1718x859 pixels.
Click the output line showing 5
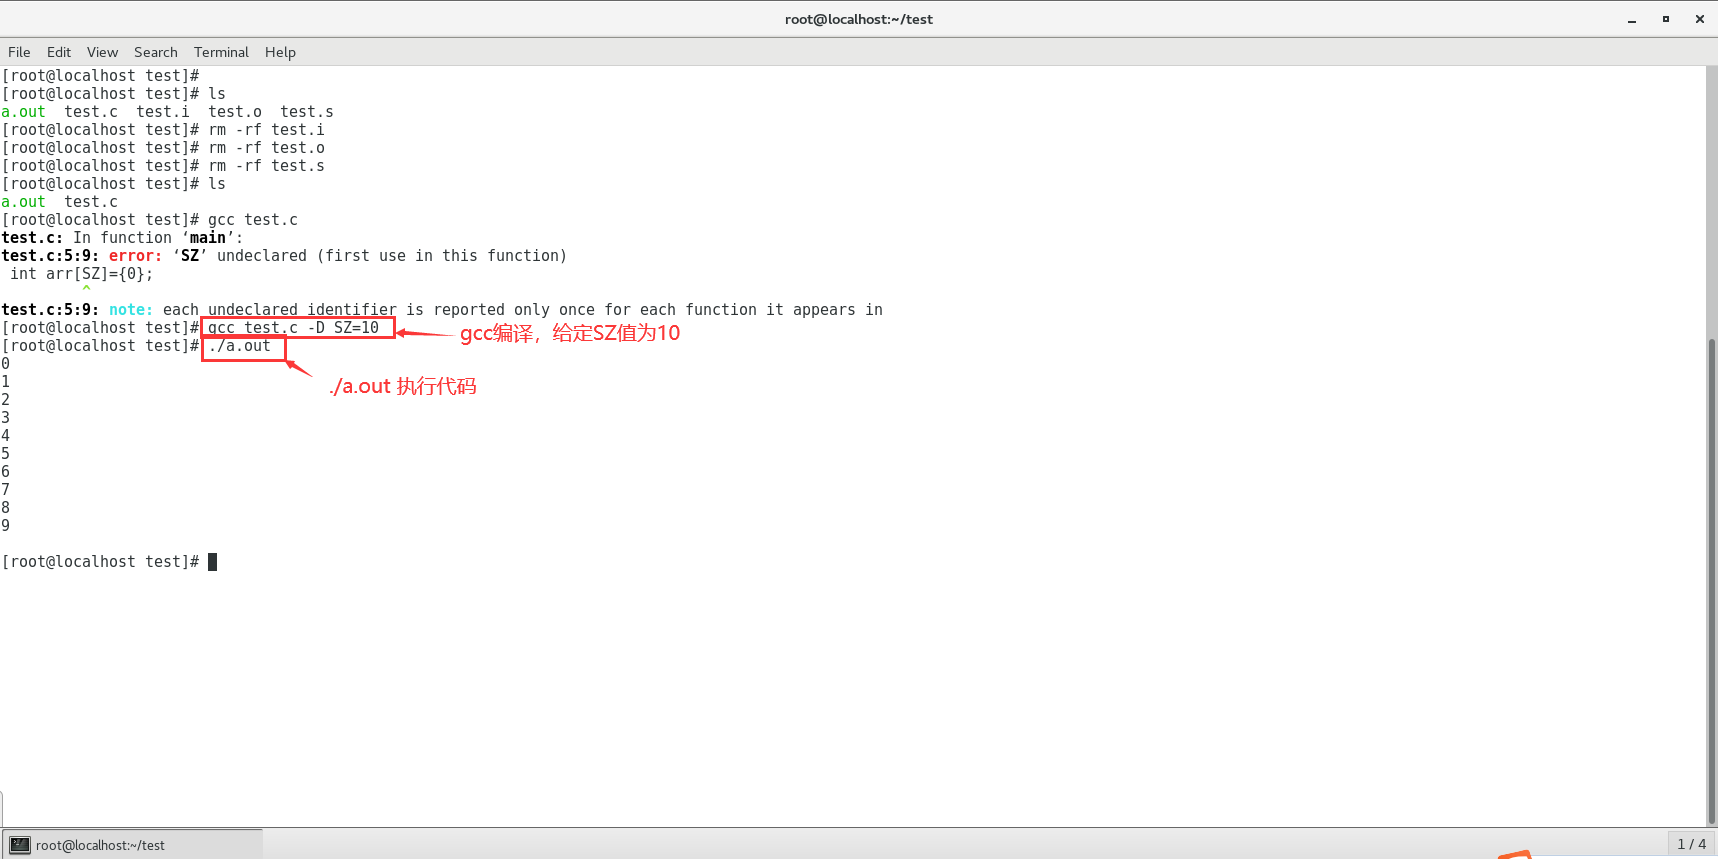coord(6,454)
